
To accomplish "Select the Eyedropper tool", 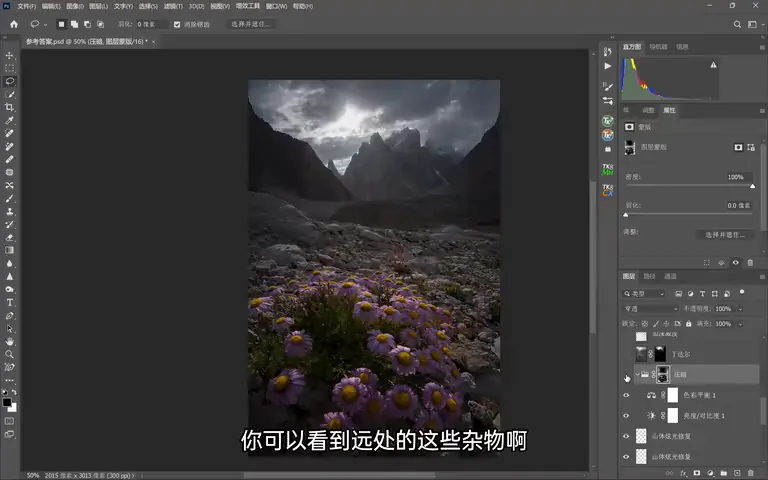I will pyautogui.click(x=9, y=120).
